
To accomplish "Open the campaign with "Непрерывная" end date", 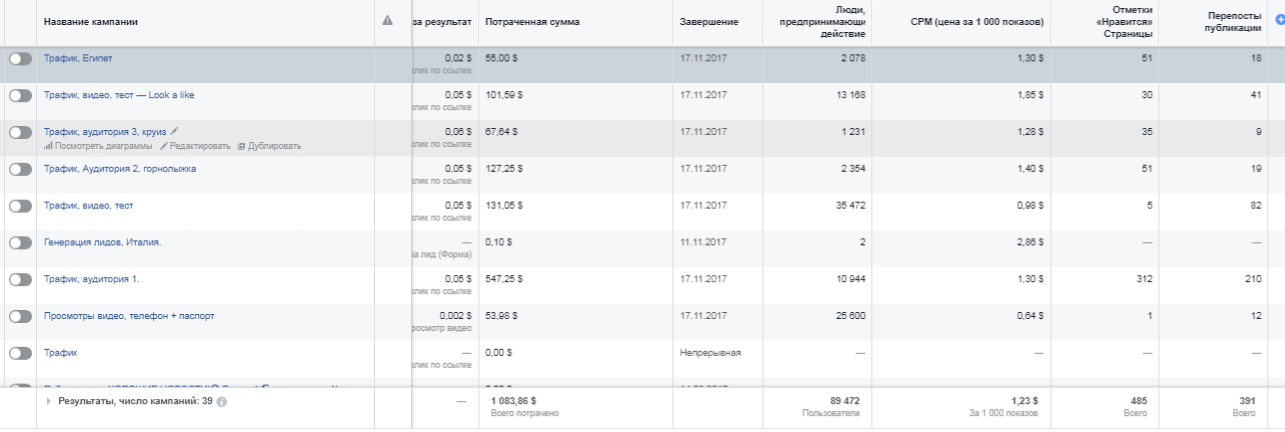I will tap(60, 352).
